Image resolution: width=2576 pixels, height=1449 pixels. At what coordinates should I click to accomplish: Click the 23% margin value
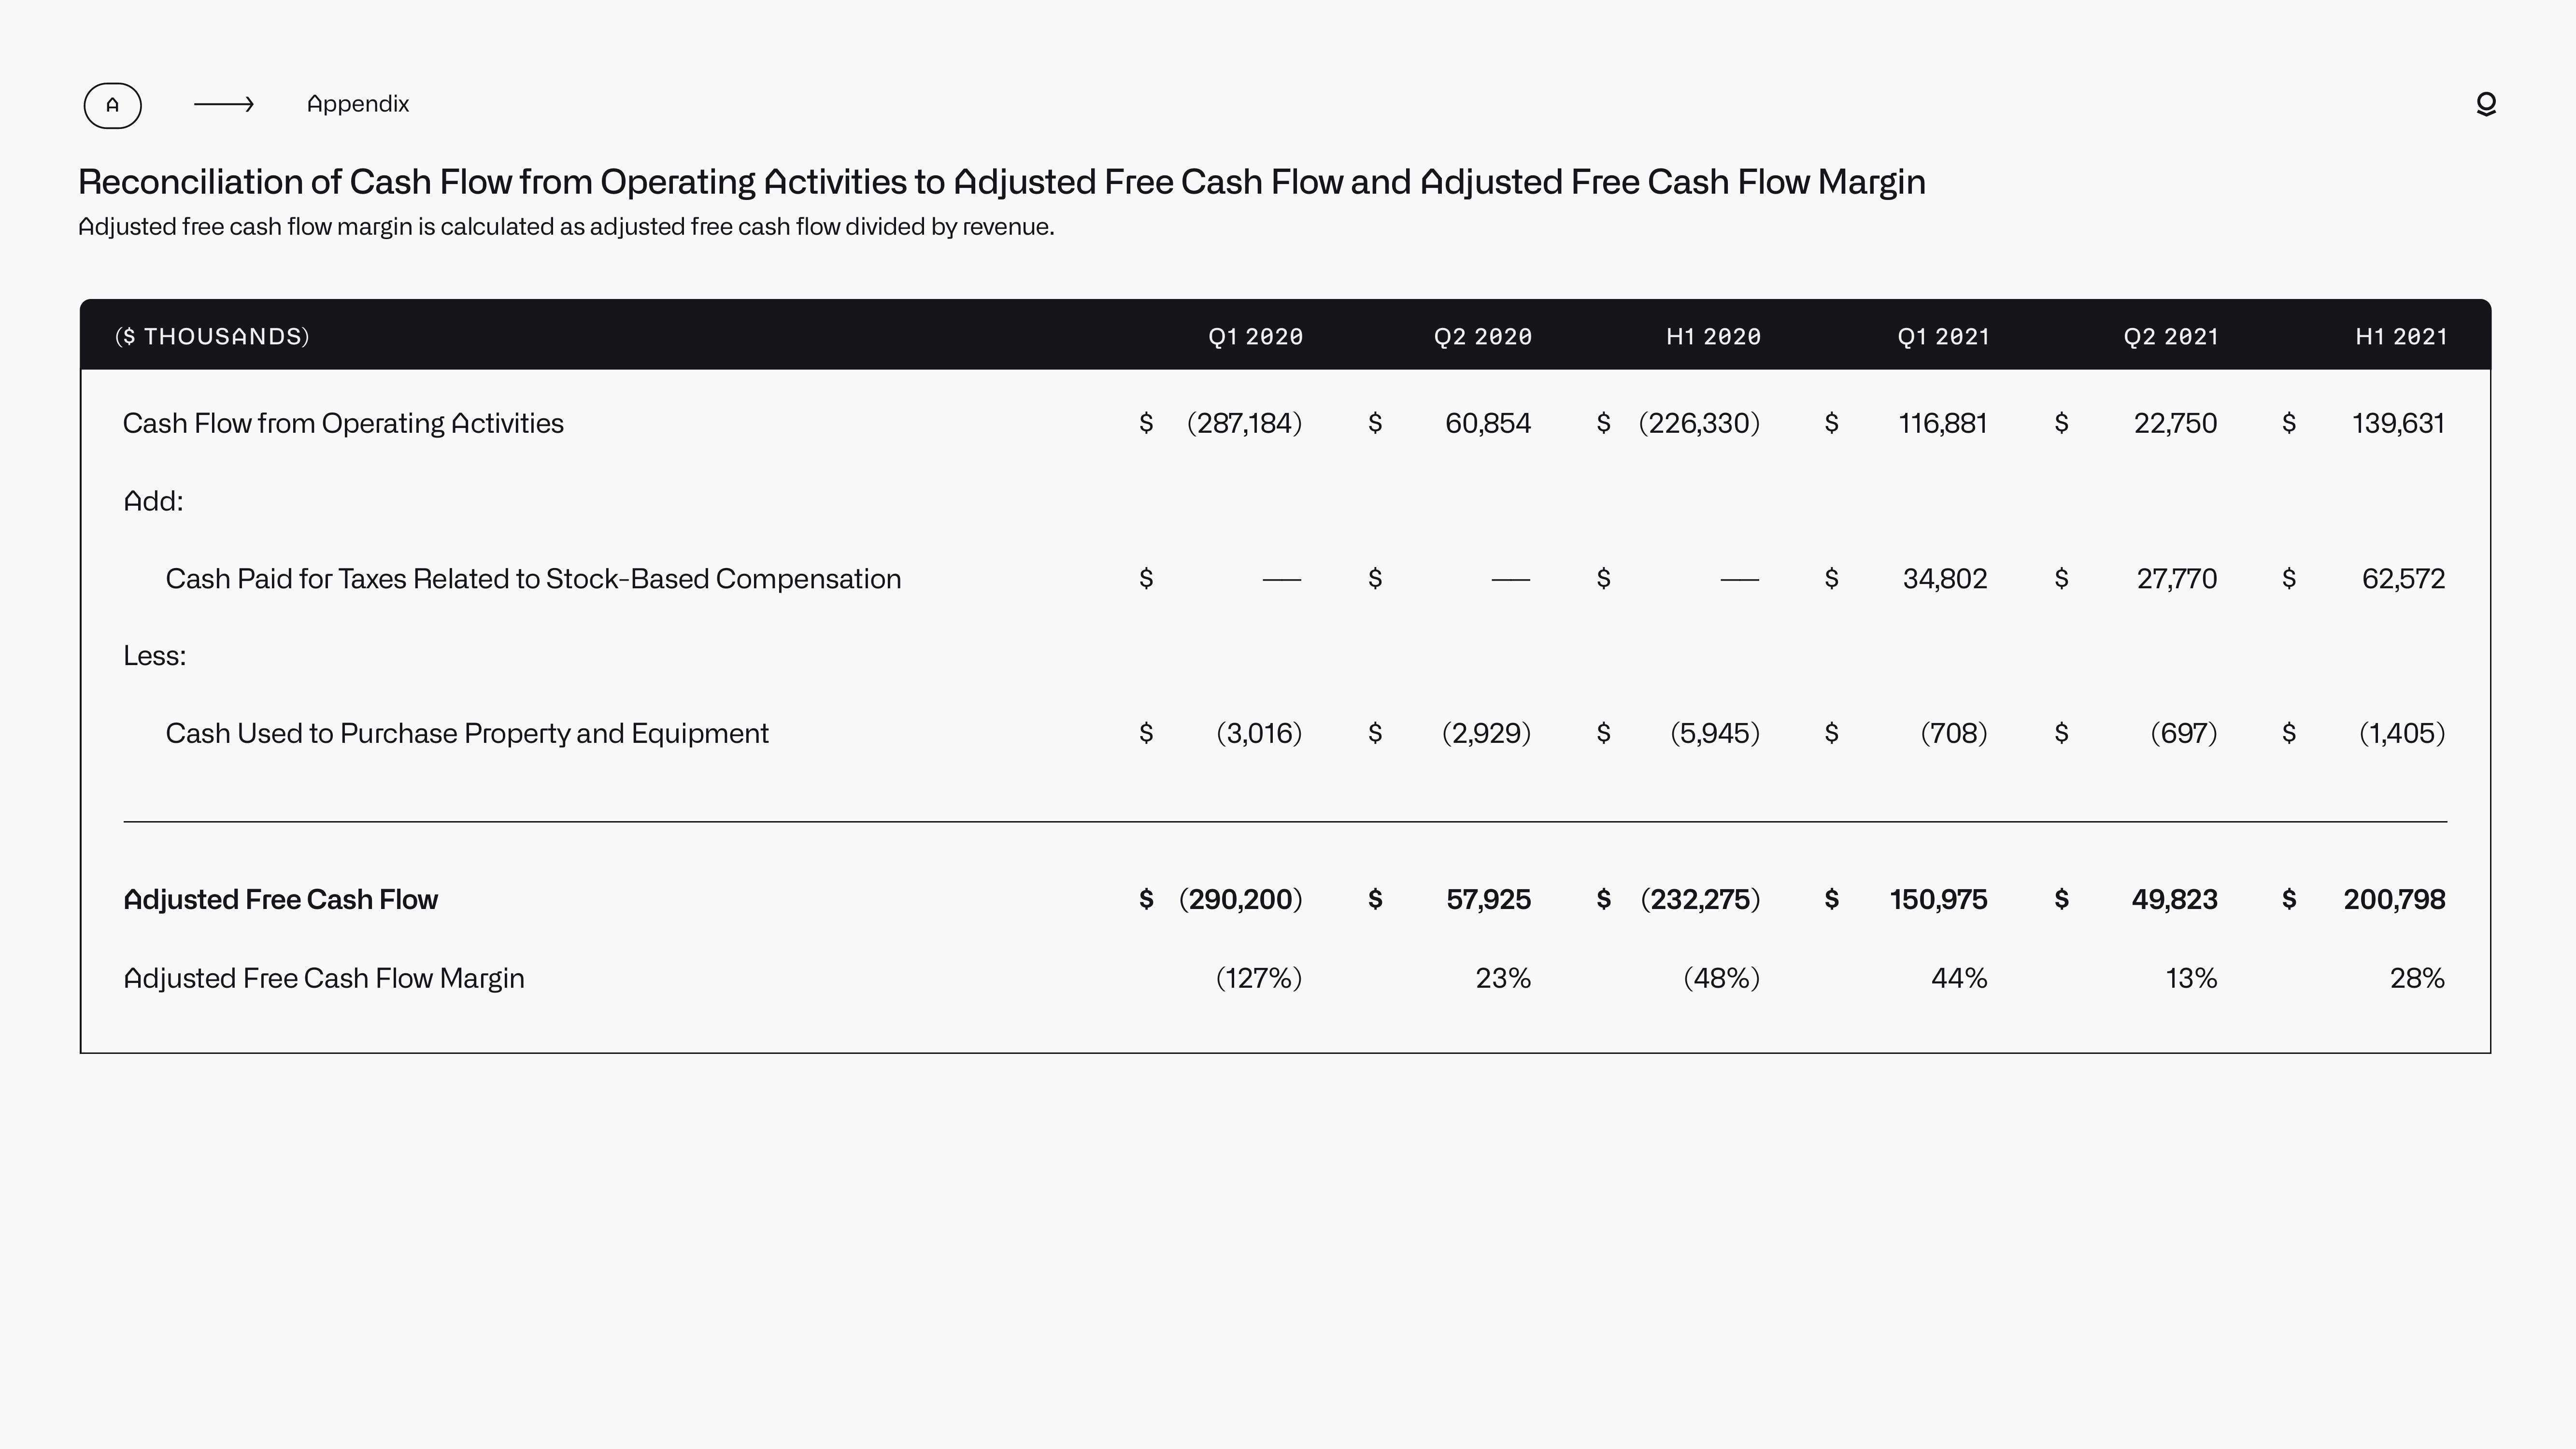pos(1503,978)
